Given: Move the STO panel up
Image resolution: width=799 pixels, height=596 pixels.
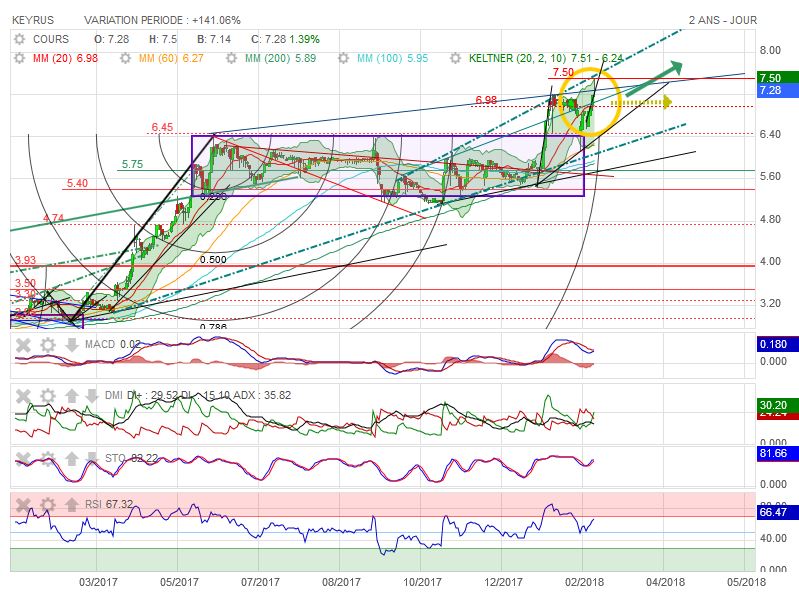Looking at the screenshot, I should [71, 458].
